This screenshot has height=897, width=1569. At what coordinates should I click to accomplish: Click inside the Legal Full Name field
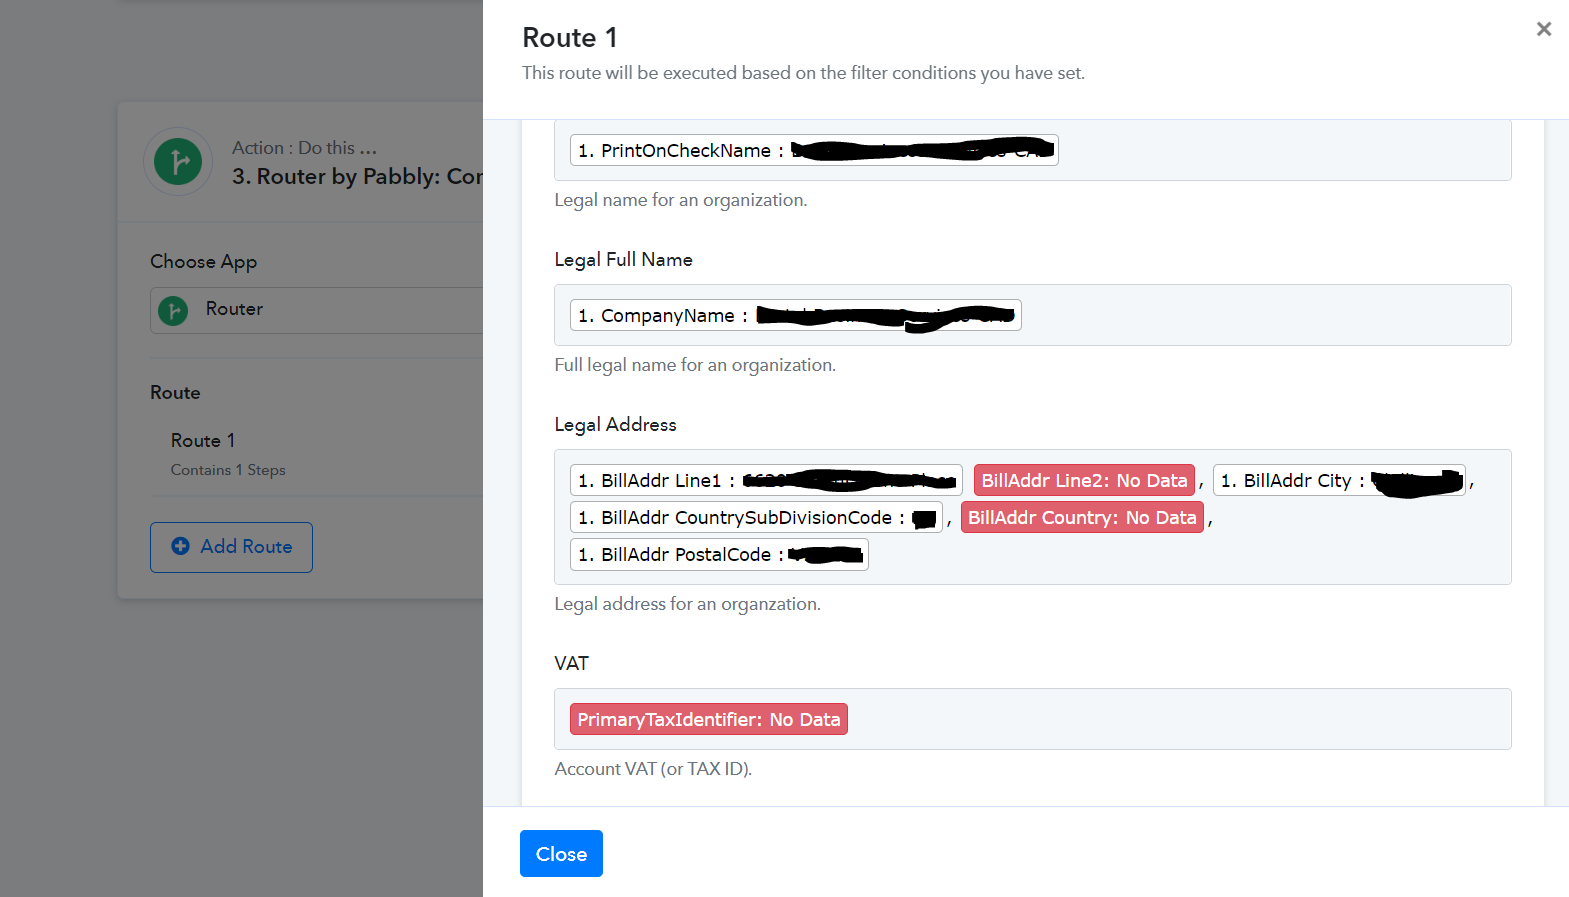1265,315
